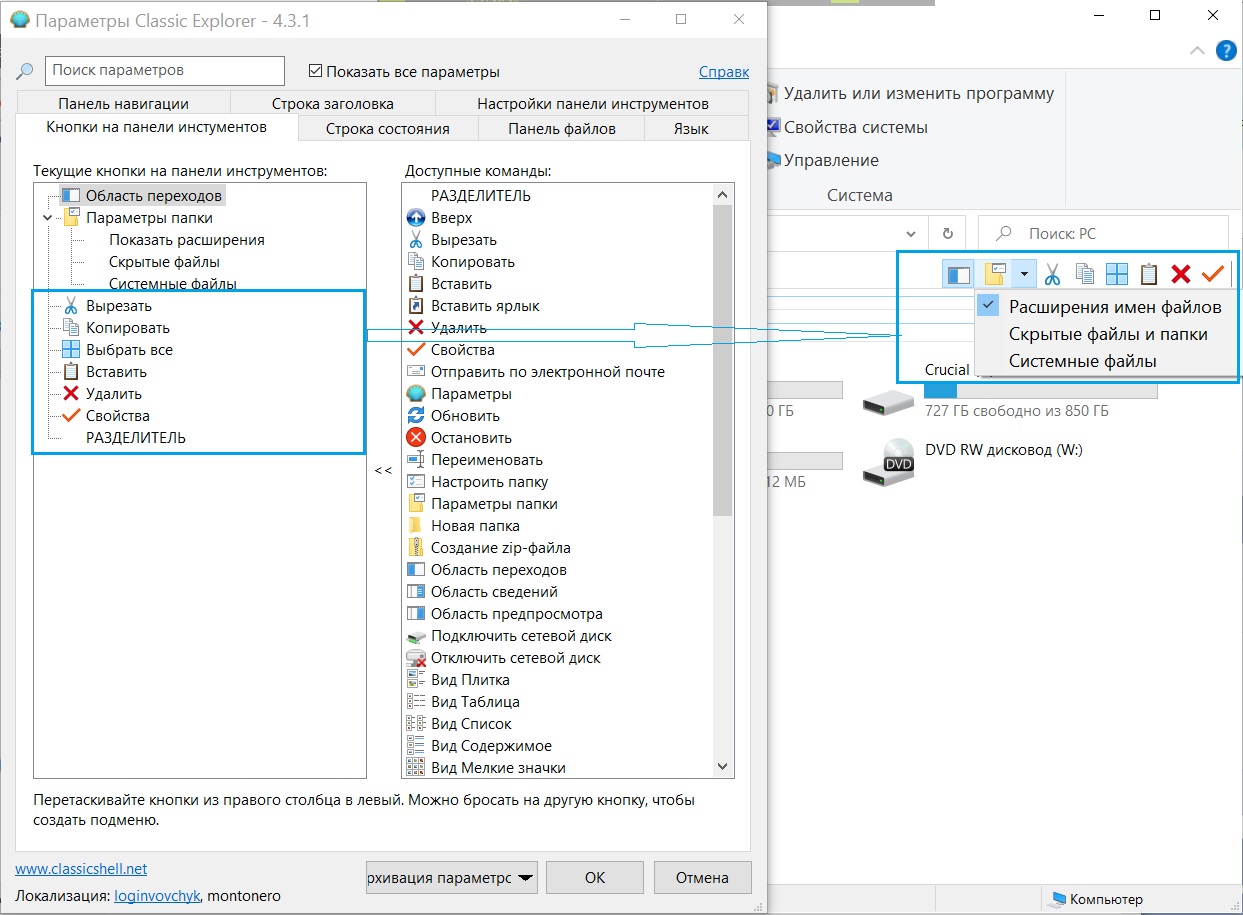
Task: Open www.classicshell.net link
Action: (x=81, y=869)
